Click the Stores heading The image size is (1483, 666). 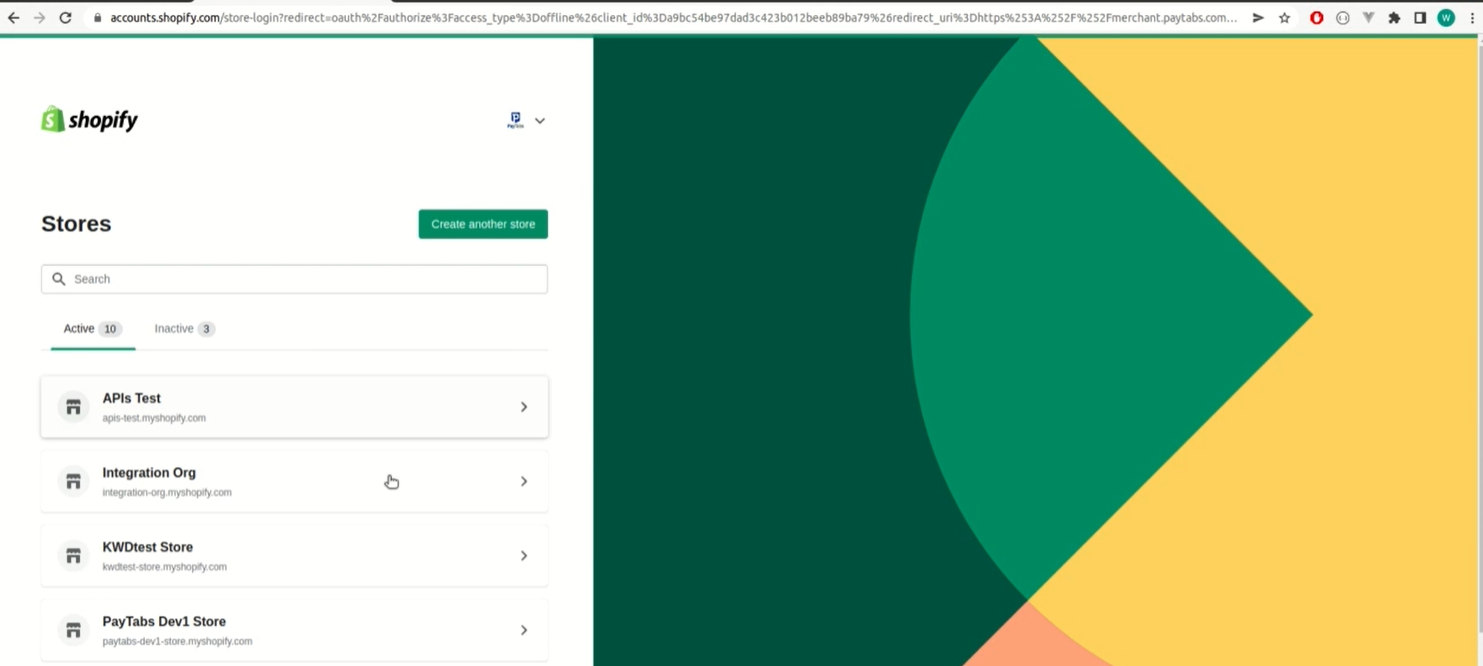(x=76, y=224)
